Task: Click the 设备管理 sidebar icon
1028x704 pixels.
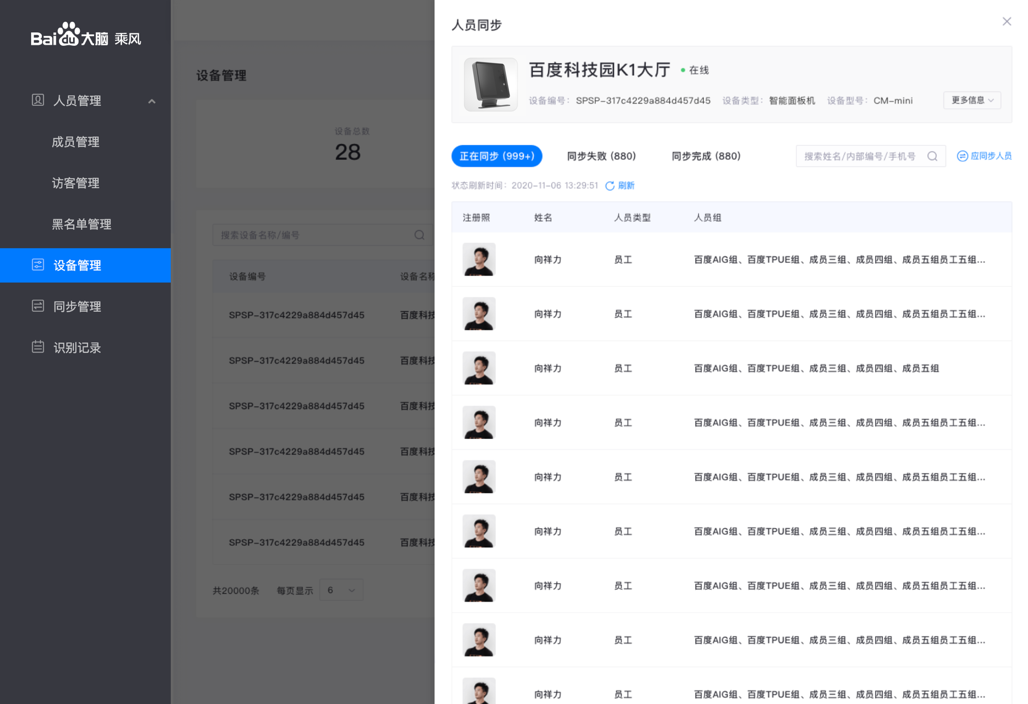Action: tap(38, 265)
